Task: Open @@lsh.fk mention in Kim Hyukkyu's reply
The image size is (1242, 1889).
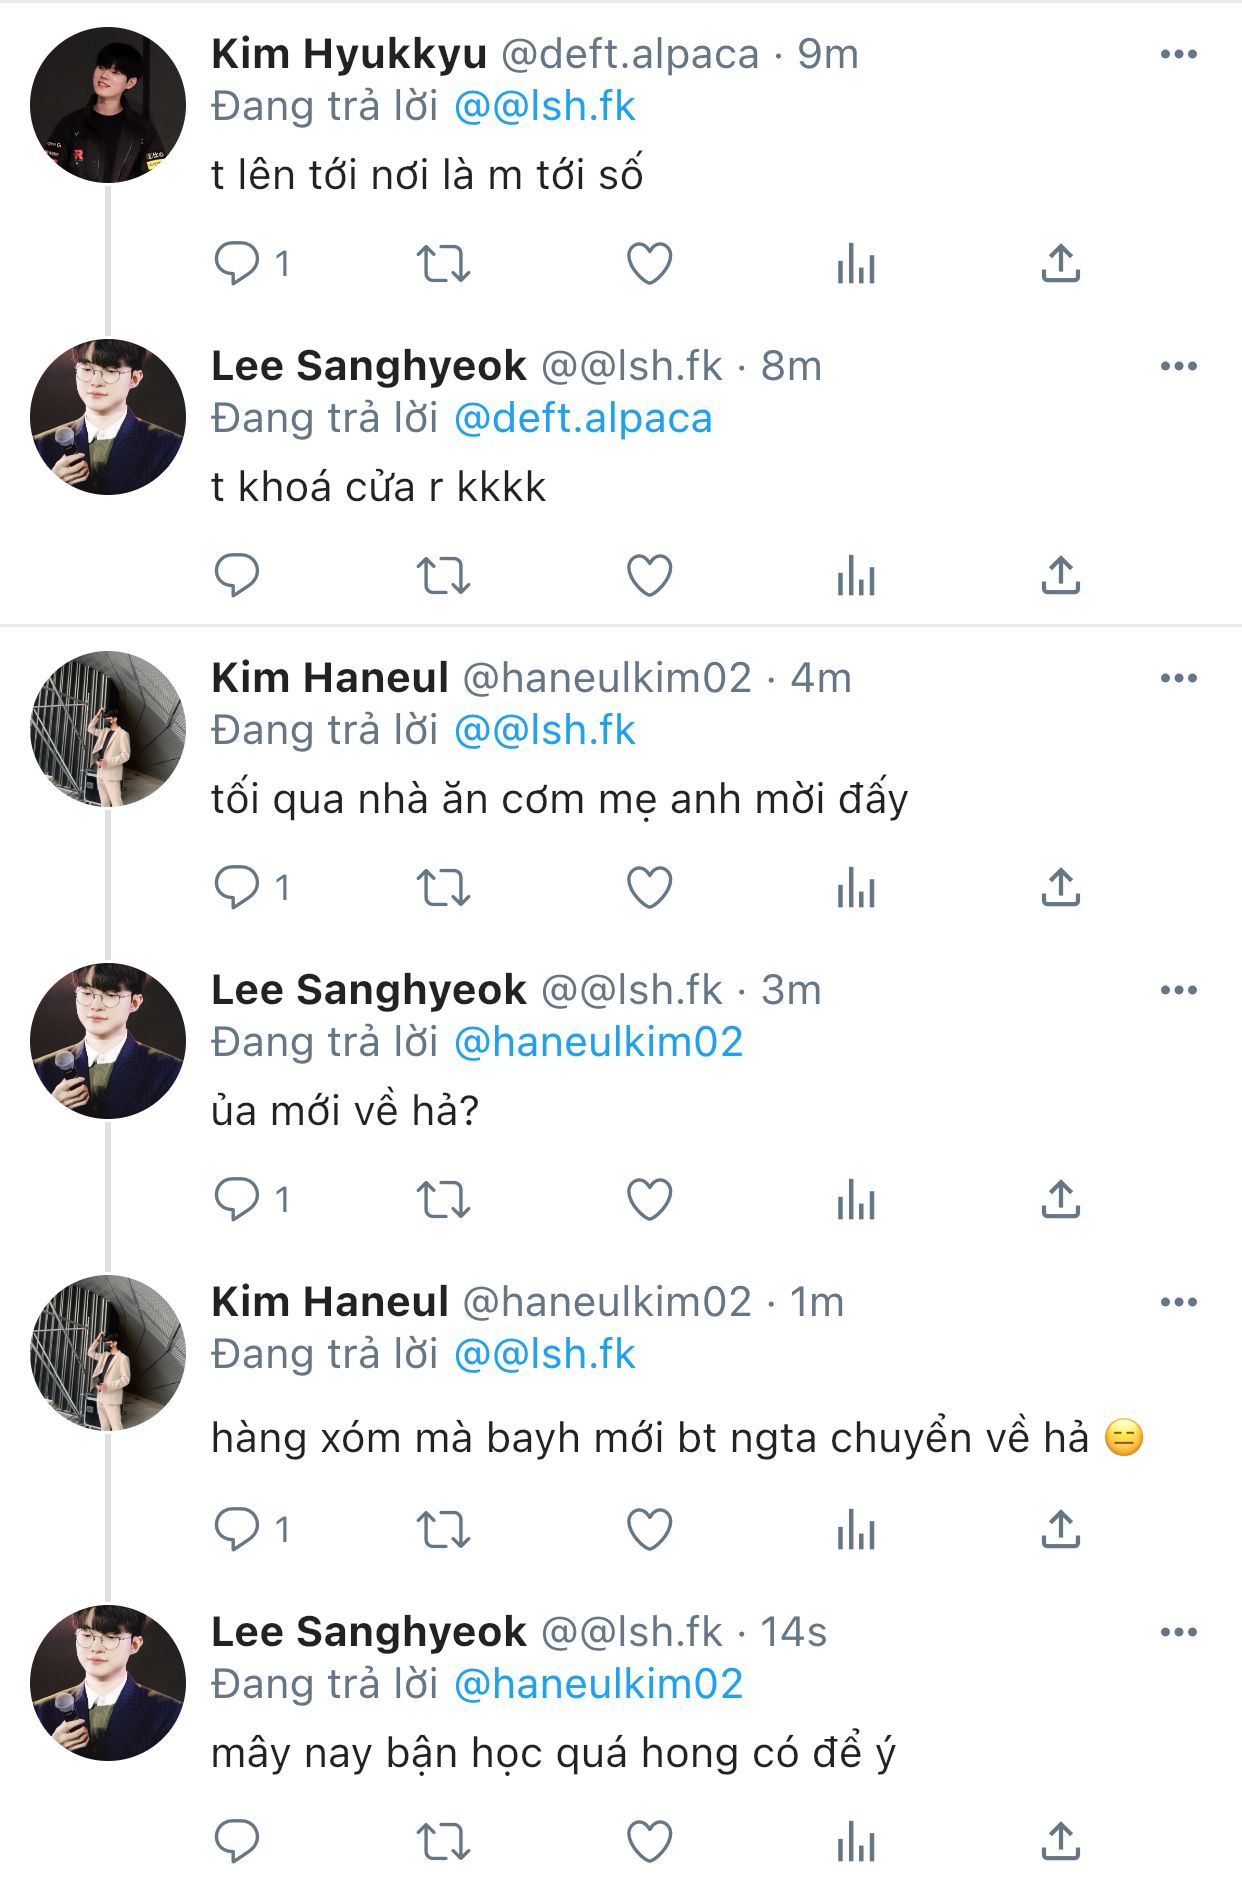Action: pyautogui.click(x=545, y=107)
